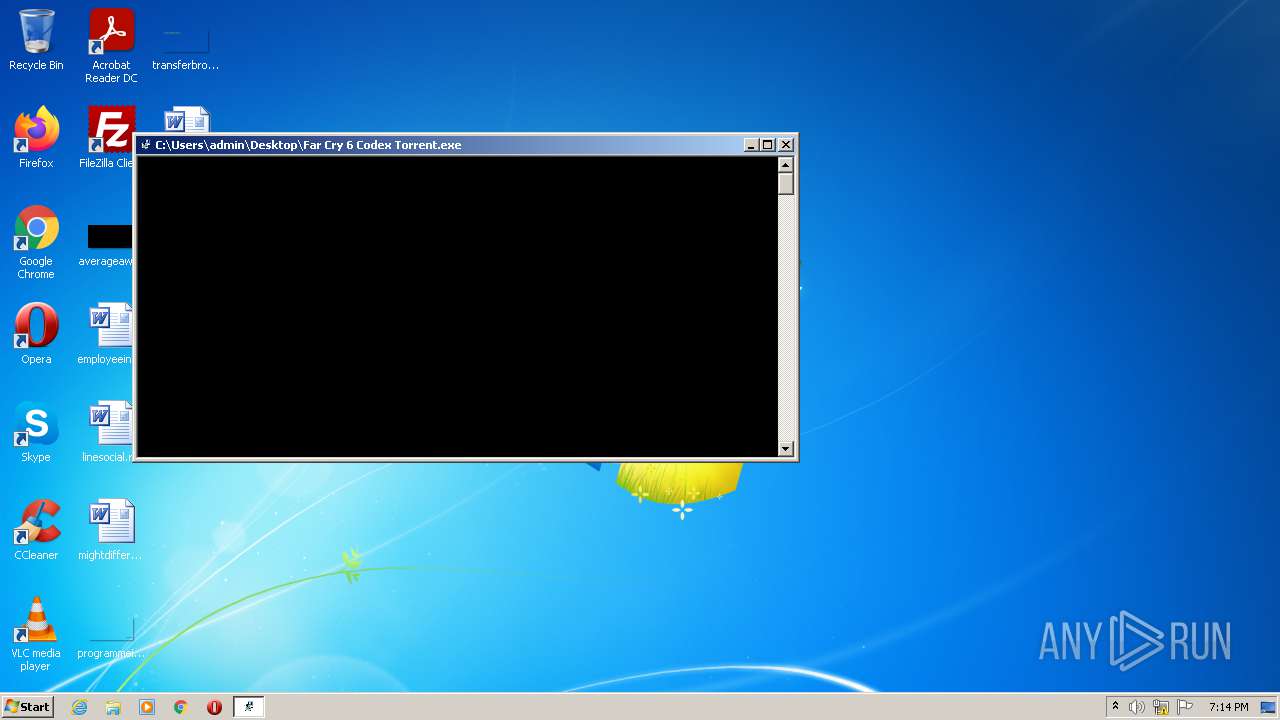Select the transferbro... desktop file
Screen dimensions: 1280x720
(x=185, y=45)
